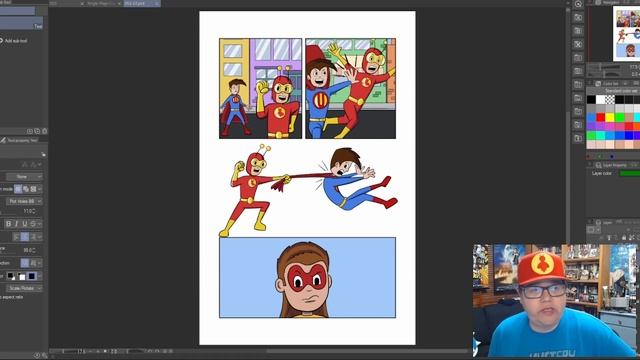The width and height of the screenshot is (640, 360).
Task: Expand the arrow next to direction icons
Action: pos(40,263)
